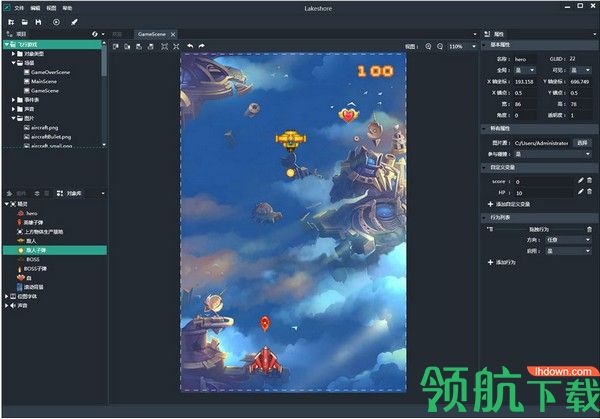
Task: Open the 110% zoom level dropdown
Action: point(462,46)
